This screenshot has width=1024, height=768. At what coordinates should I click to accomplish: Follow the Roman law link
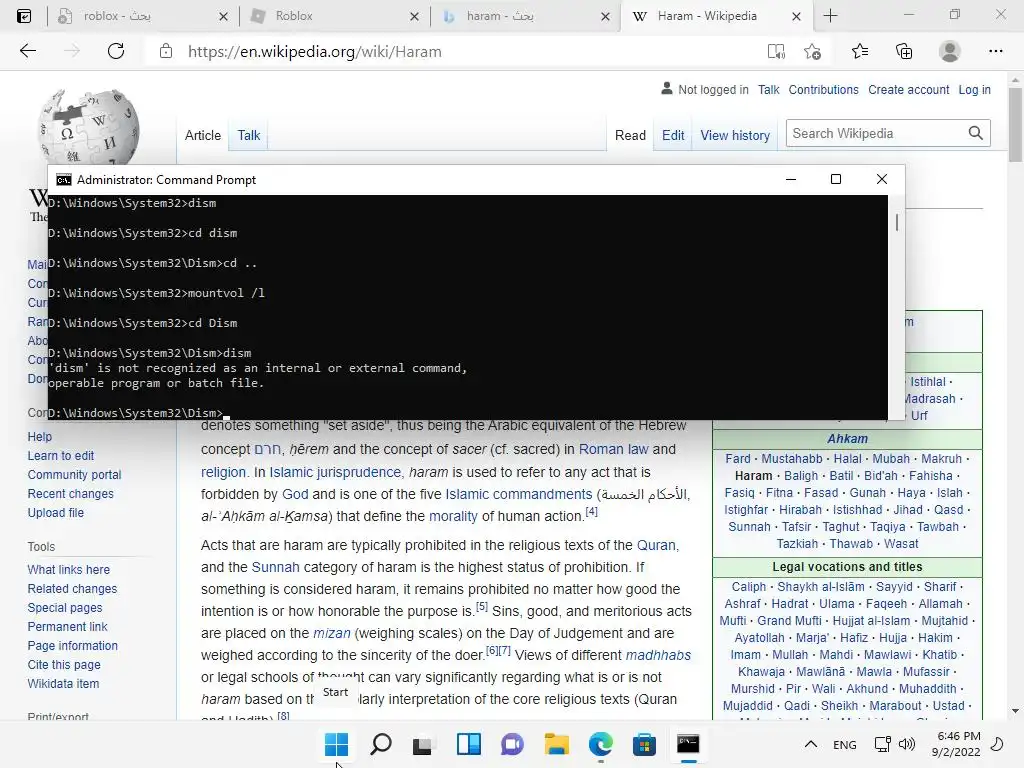tap(613, 449)
